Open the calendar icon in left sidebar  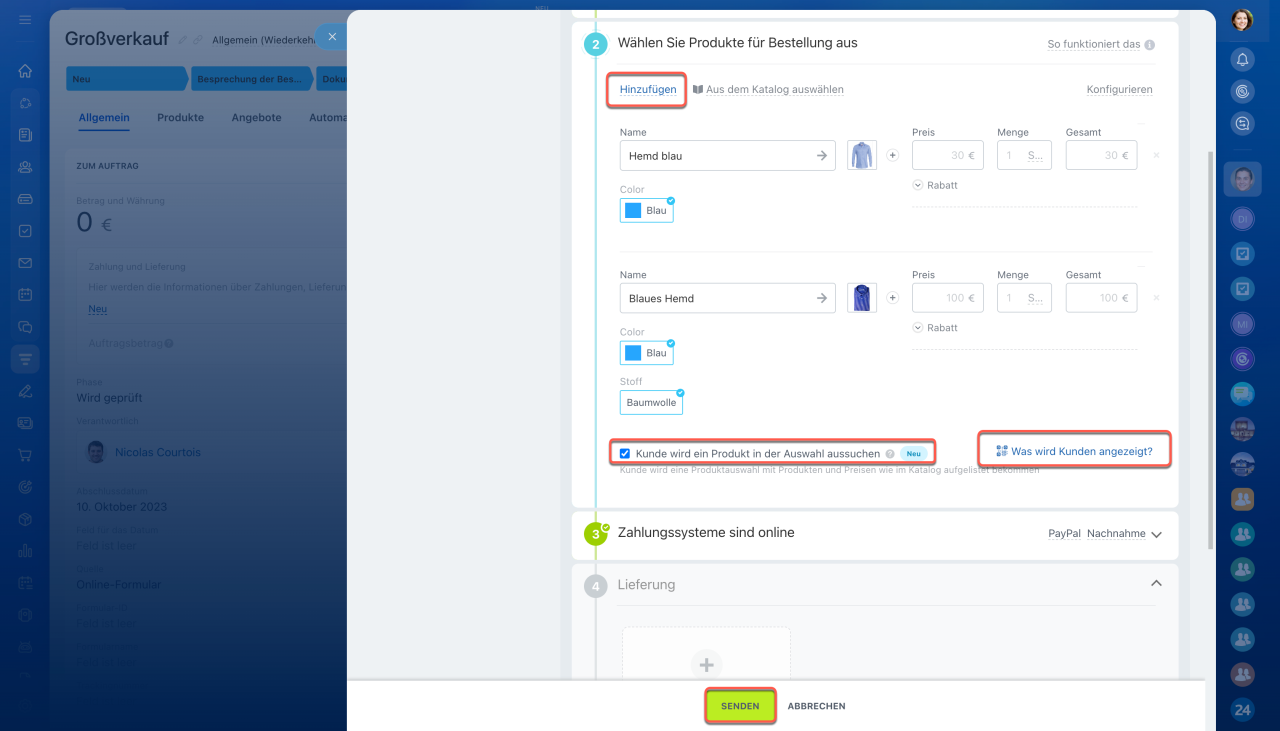point(25,295)
